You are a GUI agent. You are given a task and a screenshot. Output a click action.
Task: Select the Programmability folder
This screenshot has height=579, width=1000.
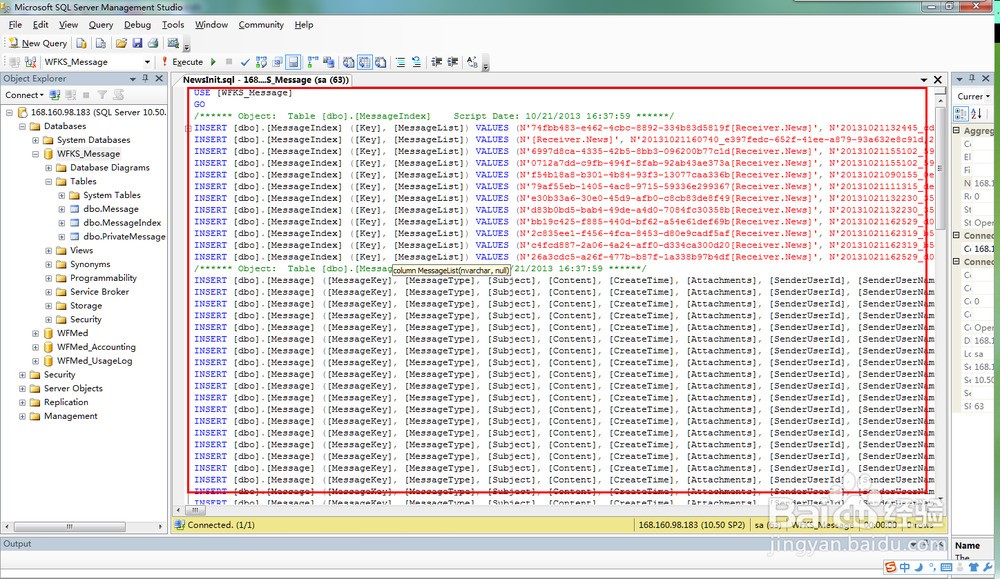pos(103,278)
